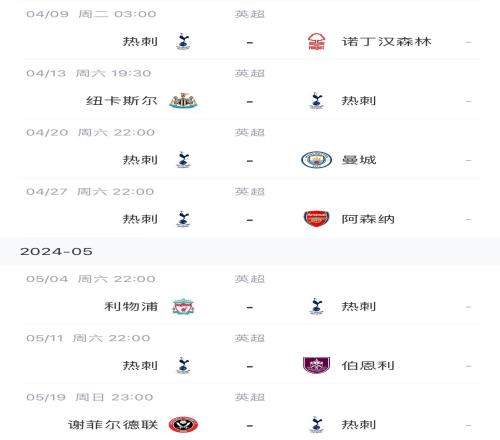
Task: Open the 04/27 周六 22:00 match row
Action: click(x=250, y=208)
